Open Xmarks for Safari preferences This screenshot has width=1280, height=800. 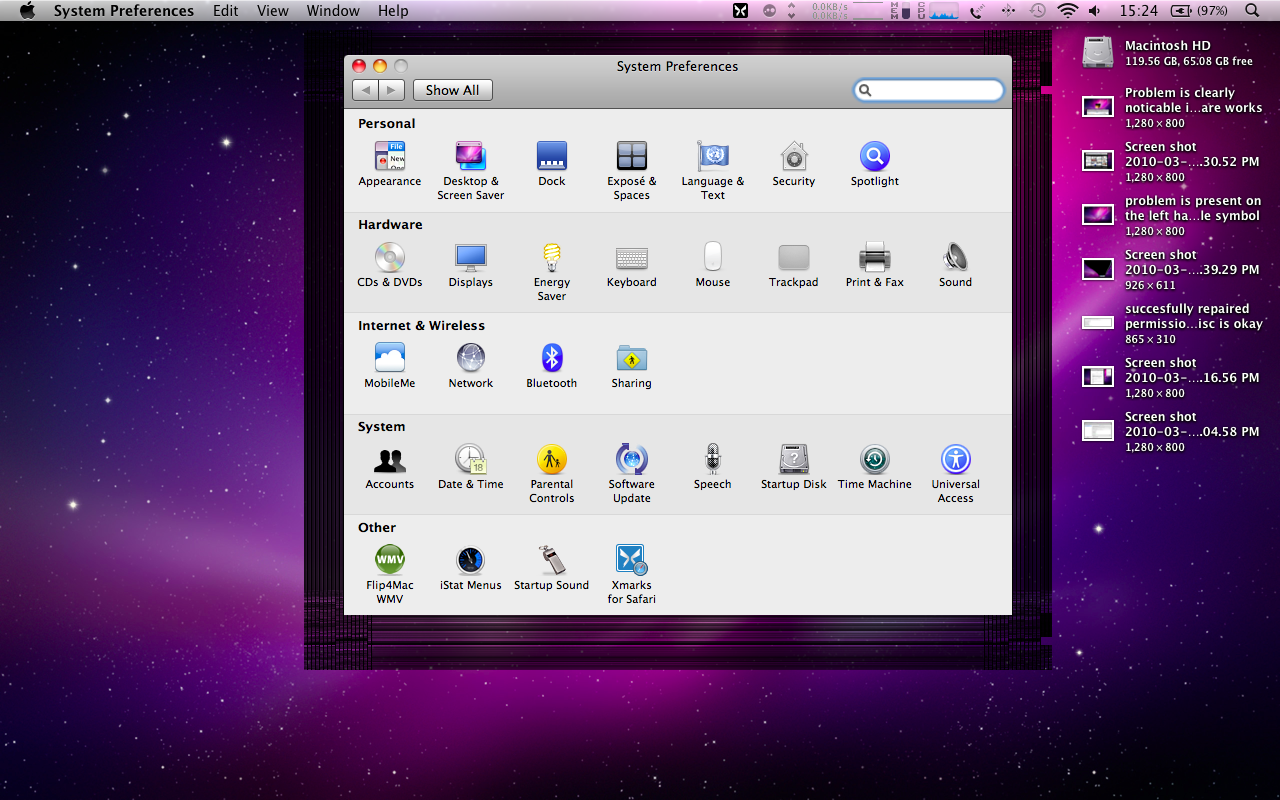[x=632, y=574]
